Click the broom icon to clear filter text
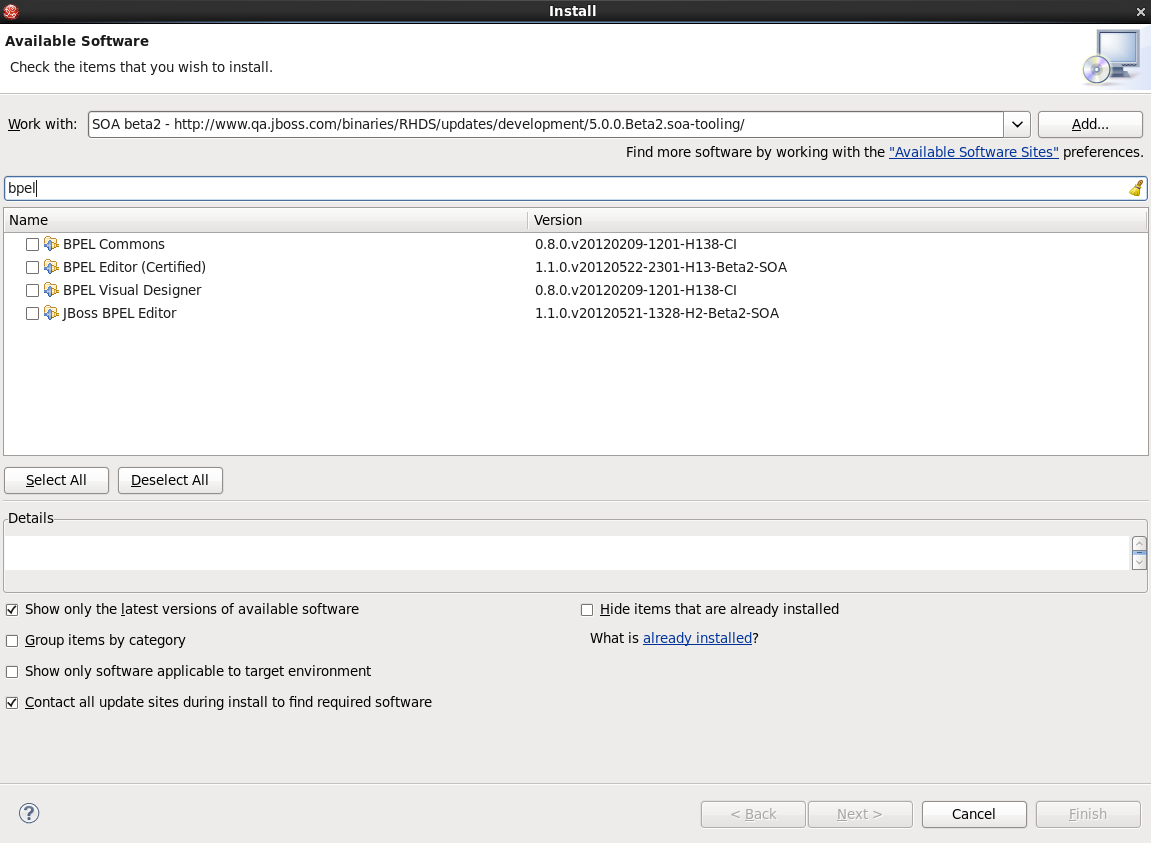The width and height of the screenshot is (1151, 843). [1136, 188]
